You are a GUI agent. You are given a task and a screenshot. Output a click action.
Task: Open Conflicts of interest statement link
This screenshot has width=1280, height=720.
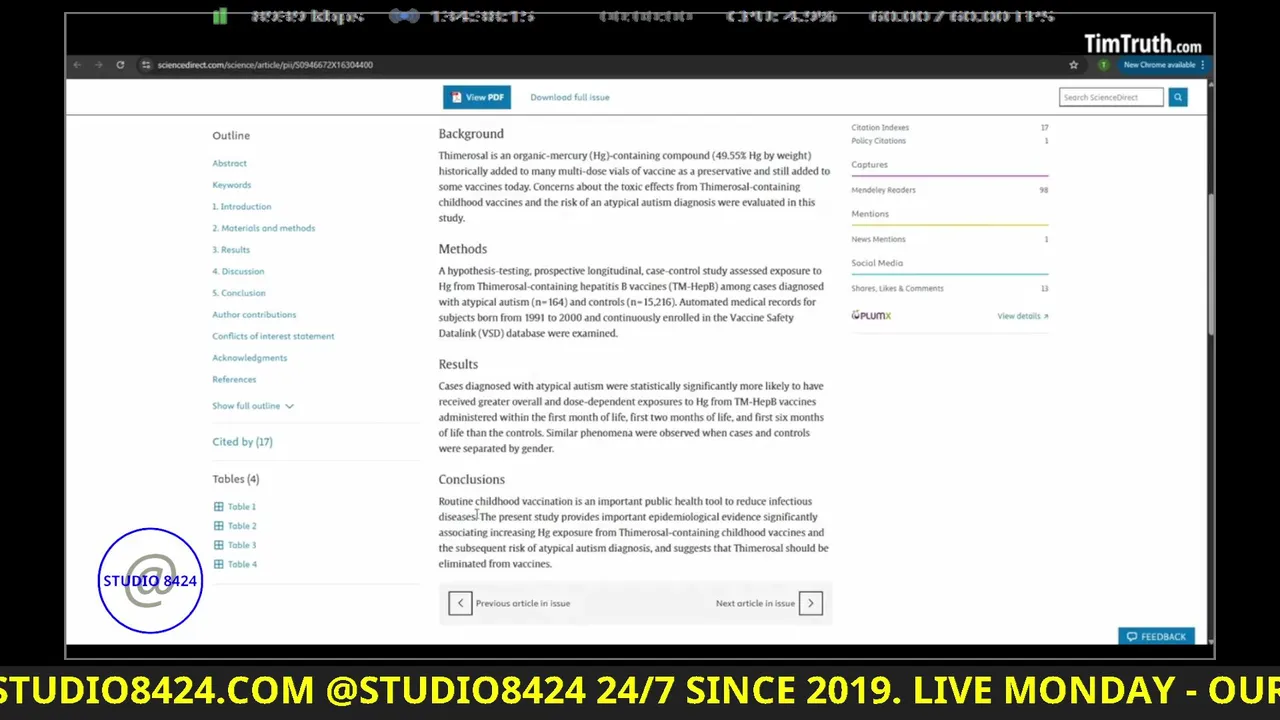(273, 336)
